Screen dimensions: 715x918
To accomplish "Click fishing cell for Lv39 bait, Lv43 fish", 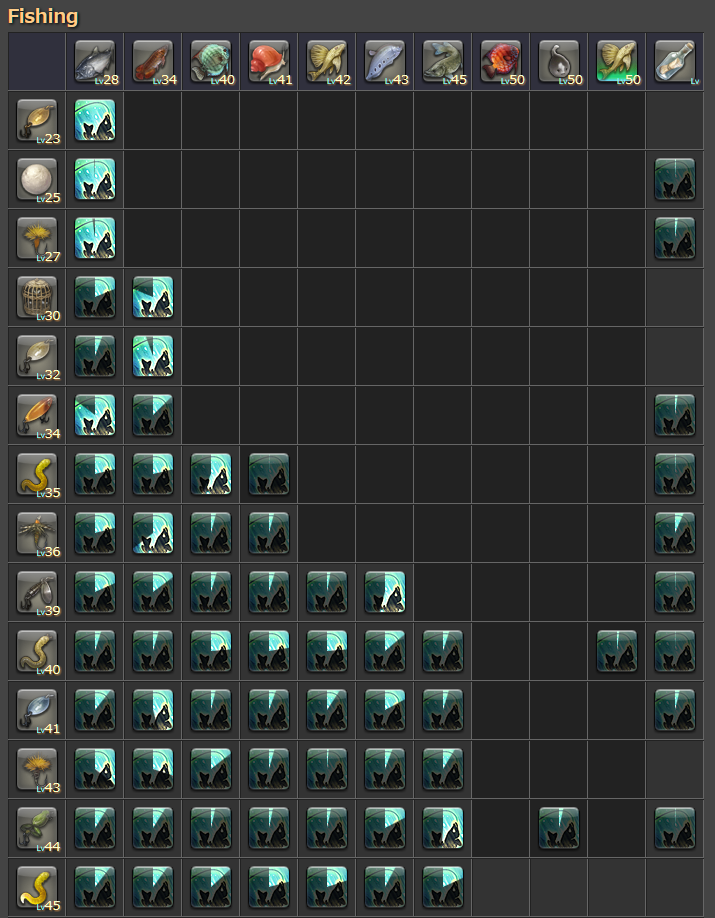I will (x=385, y=592).
